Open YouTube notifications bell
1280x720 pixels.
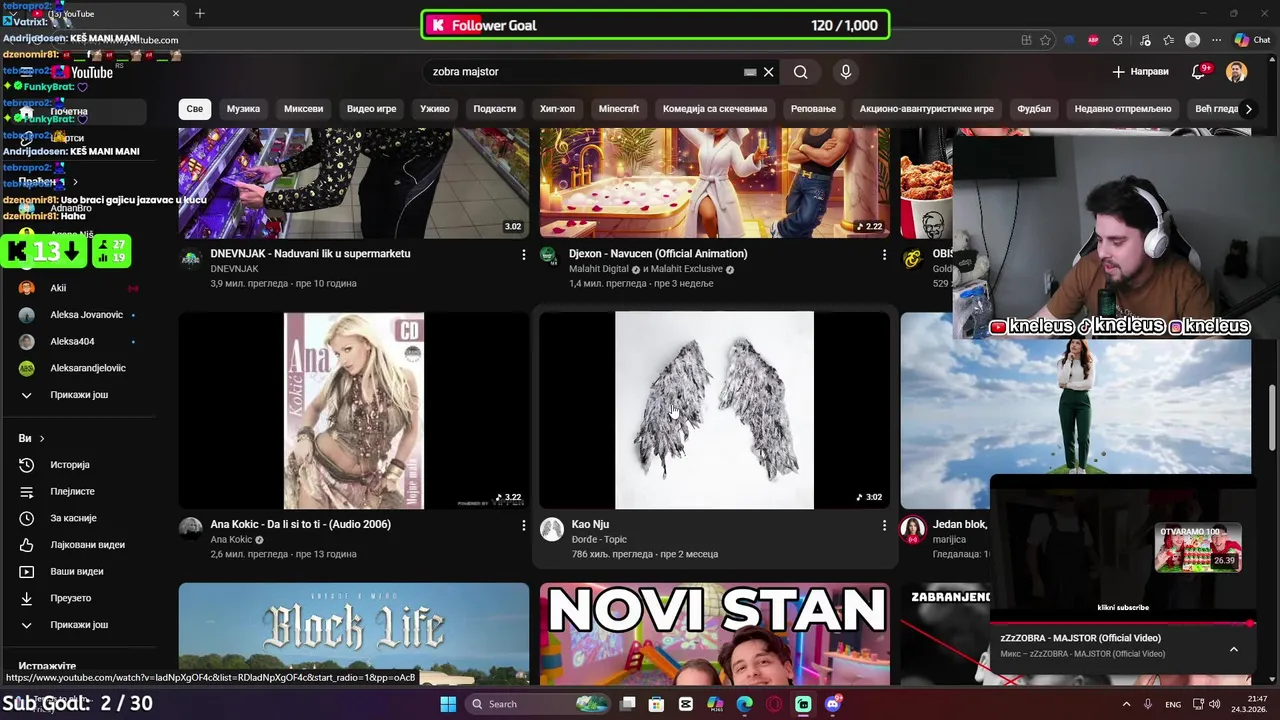(x=1198, y=72)
